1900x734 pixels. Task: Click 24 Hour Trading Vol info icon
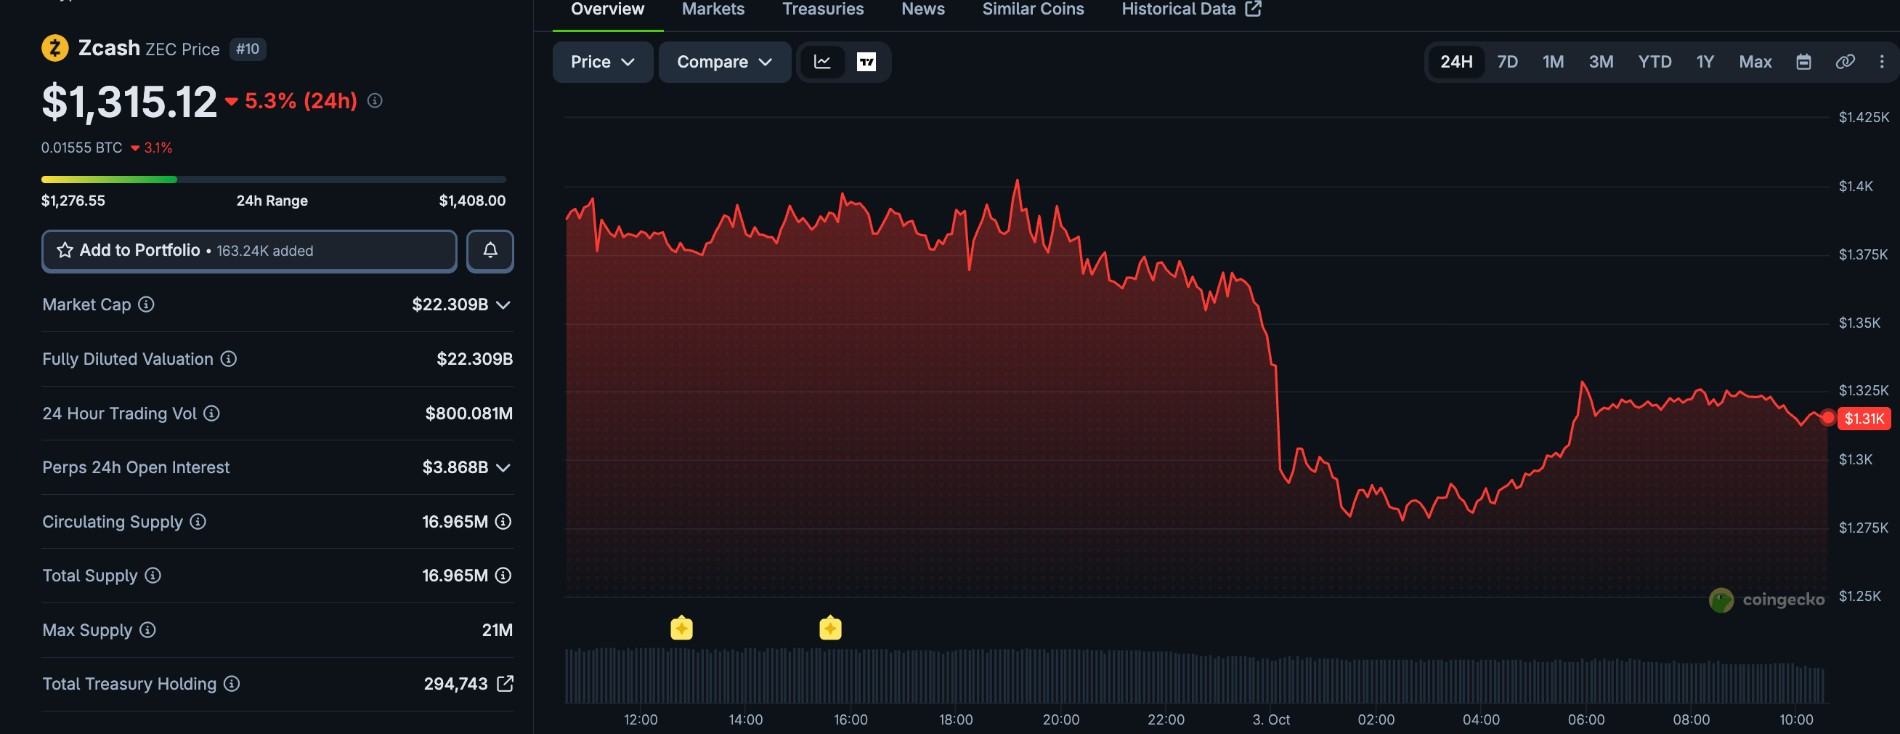[x=212, y=413]
